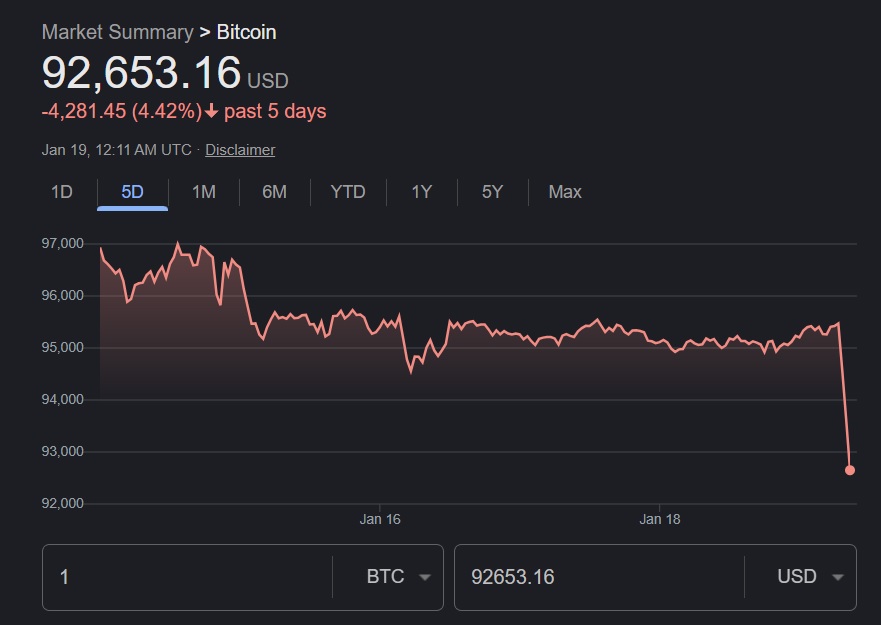The height and width of the screenshot is (625, 881).
Task: Click the 97,000 axis value
Action: (62, 243)
